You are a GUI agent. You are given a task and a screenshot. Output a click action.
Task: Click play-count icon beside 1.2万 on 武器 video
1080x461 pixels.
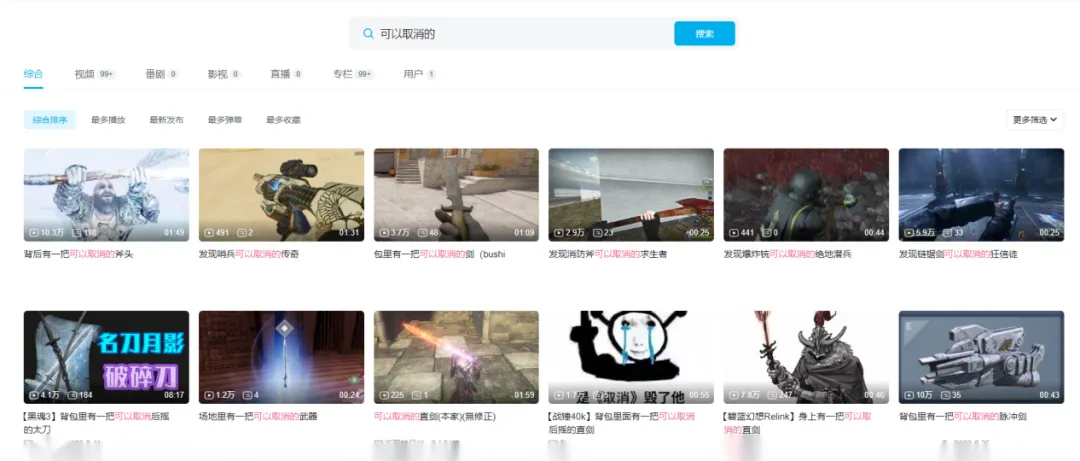pos(209,396)
